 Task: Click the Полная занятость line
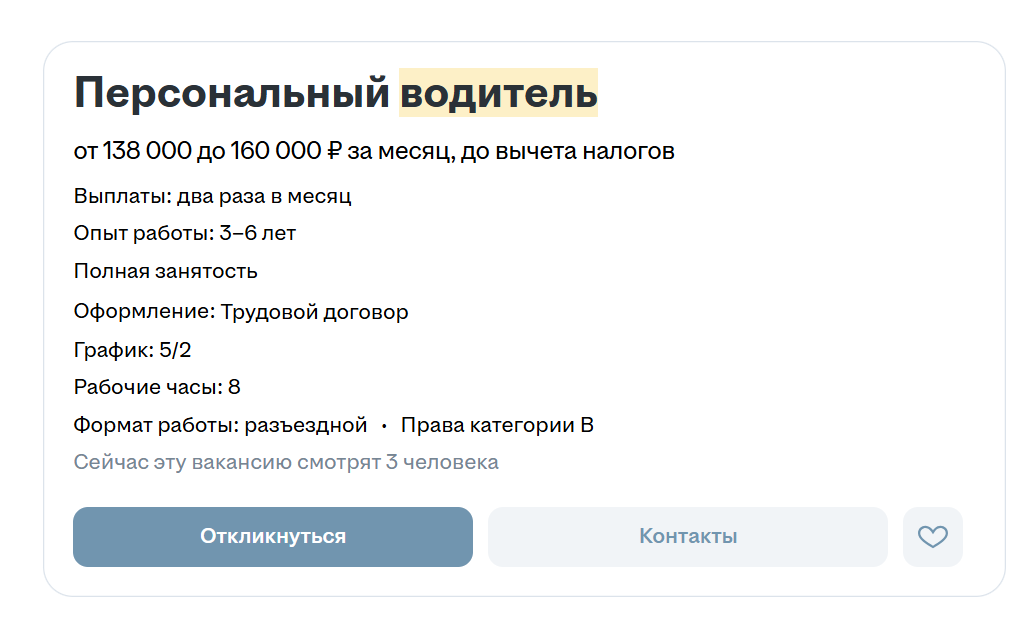click(x=165, y=271)
